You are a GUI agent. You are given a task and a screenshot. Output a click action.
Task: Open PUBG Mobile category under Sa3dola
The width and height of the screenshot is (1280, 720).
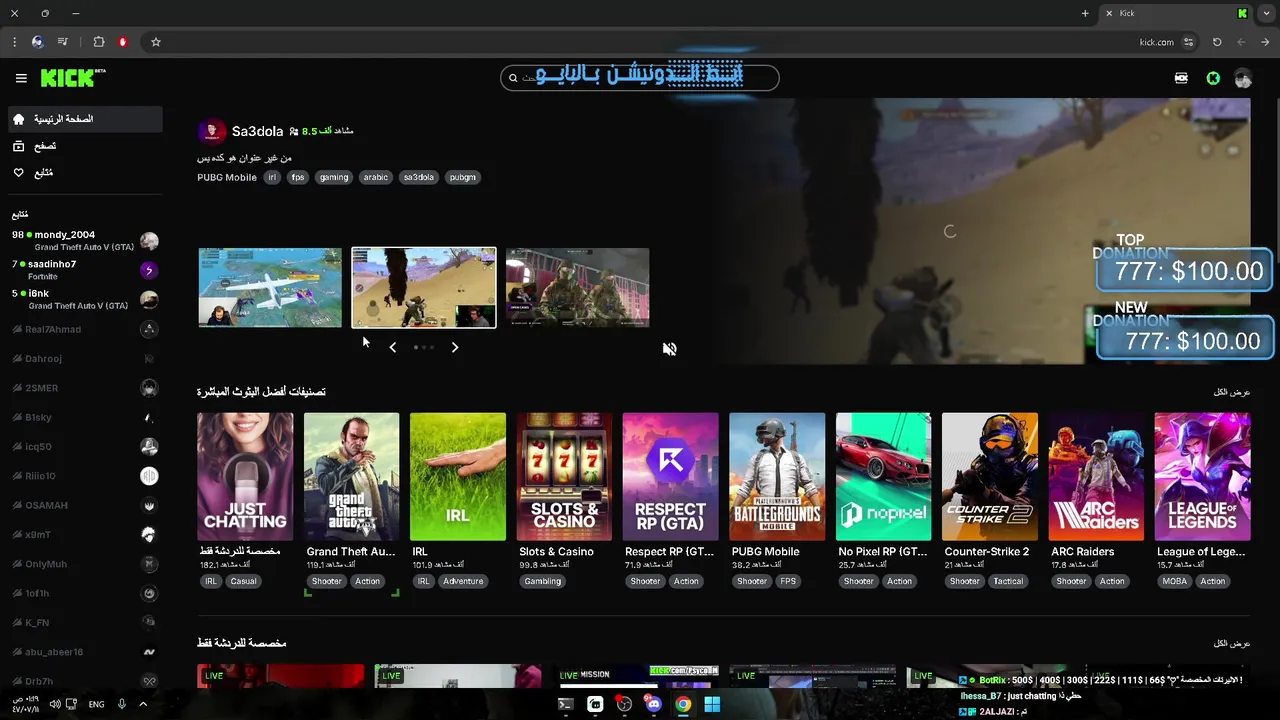[227, 177]
